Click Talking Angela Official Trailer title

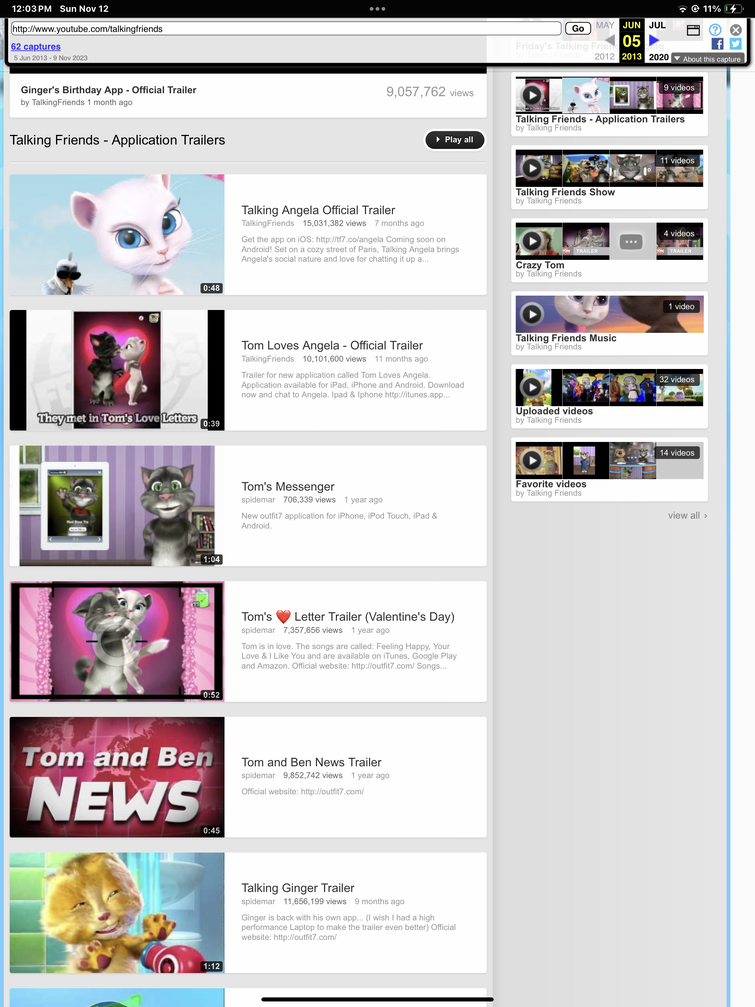pyautogui.click(x=318, y=210)
